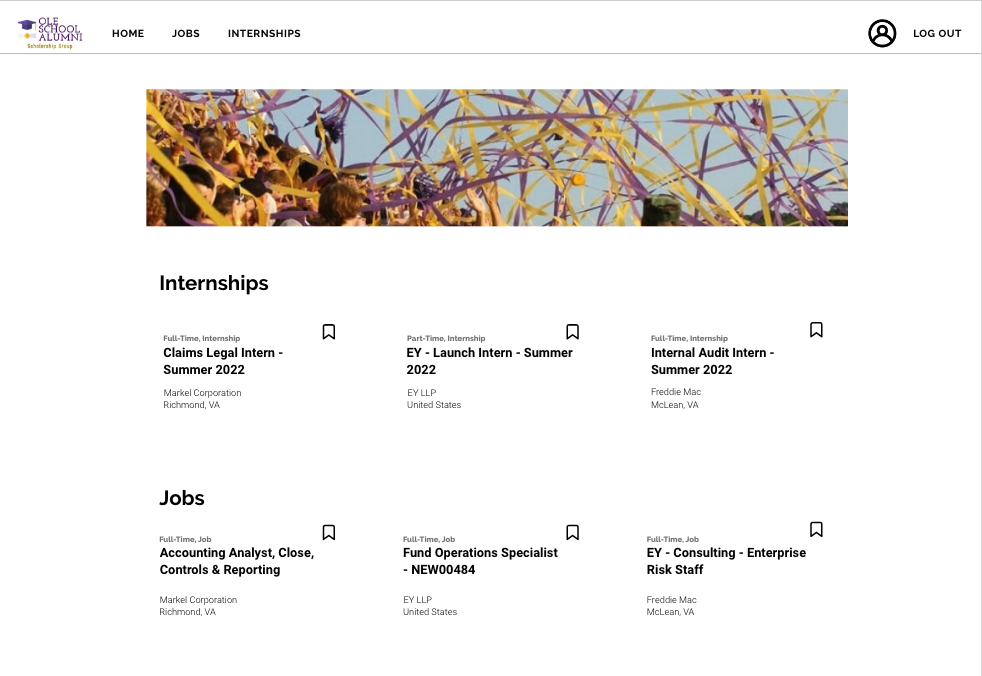This screenshot has width=982, height=676.
Task: Open the user profile icon
Action: pyautogui.click(x=881, y=33)
